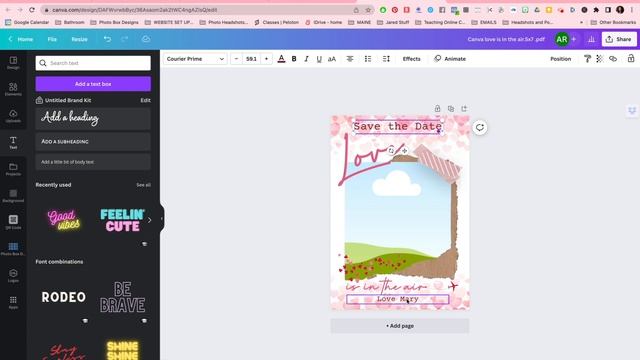Select the Shine font combination

click(122, 350)
